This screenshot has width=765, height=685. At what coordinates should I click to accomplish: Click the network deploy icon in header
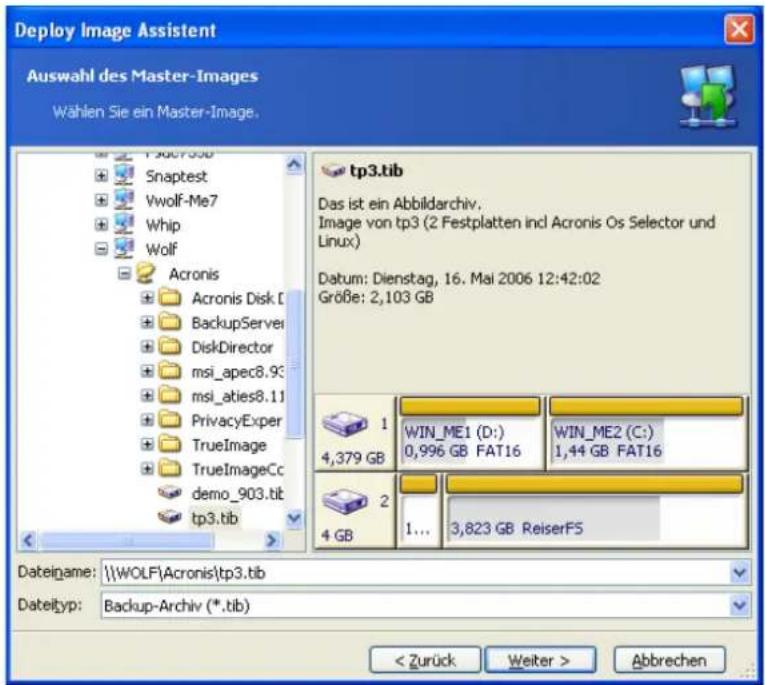(x=708, y=97)
